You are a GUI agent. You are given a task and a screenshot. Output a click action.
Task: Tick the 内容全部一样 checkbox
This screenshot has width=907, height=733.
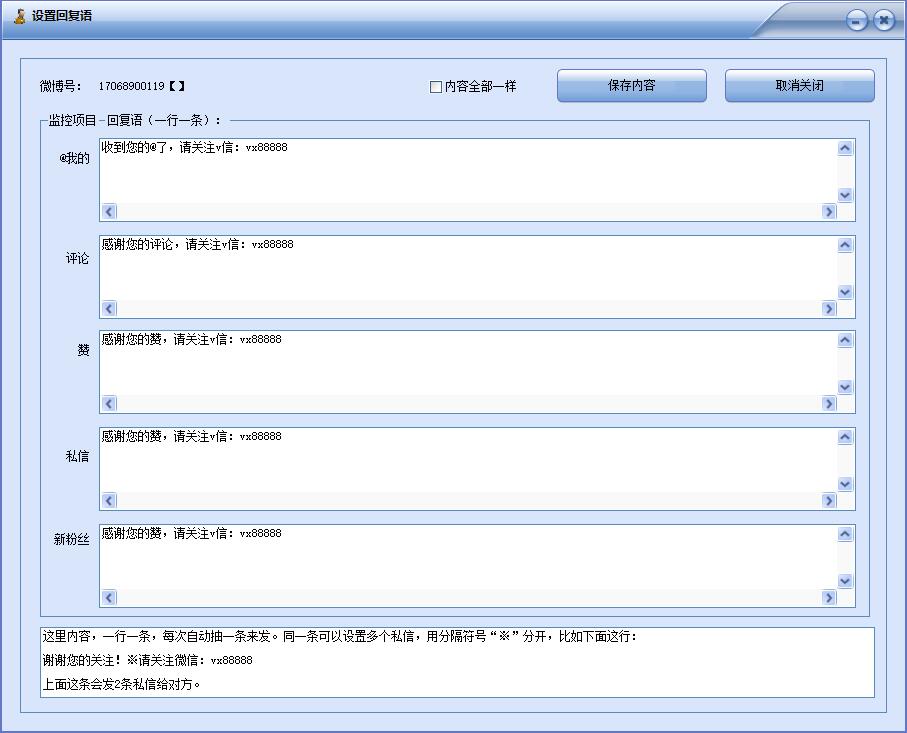pyautogui.click(x=436, y=87)
